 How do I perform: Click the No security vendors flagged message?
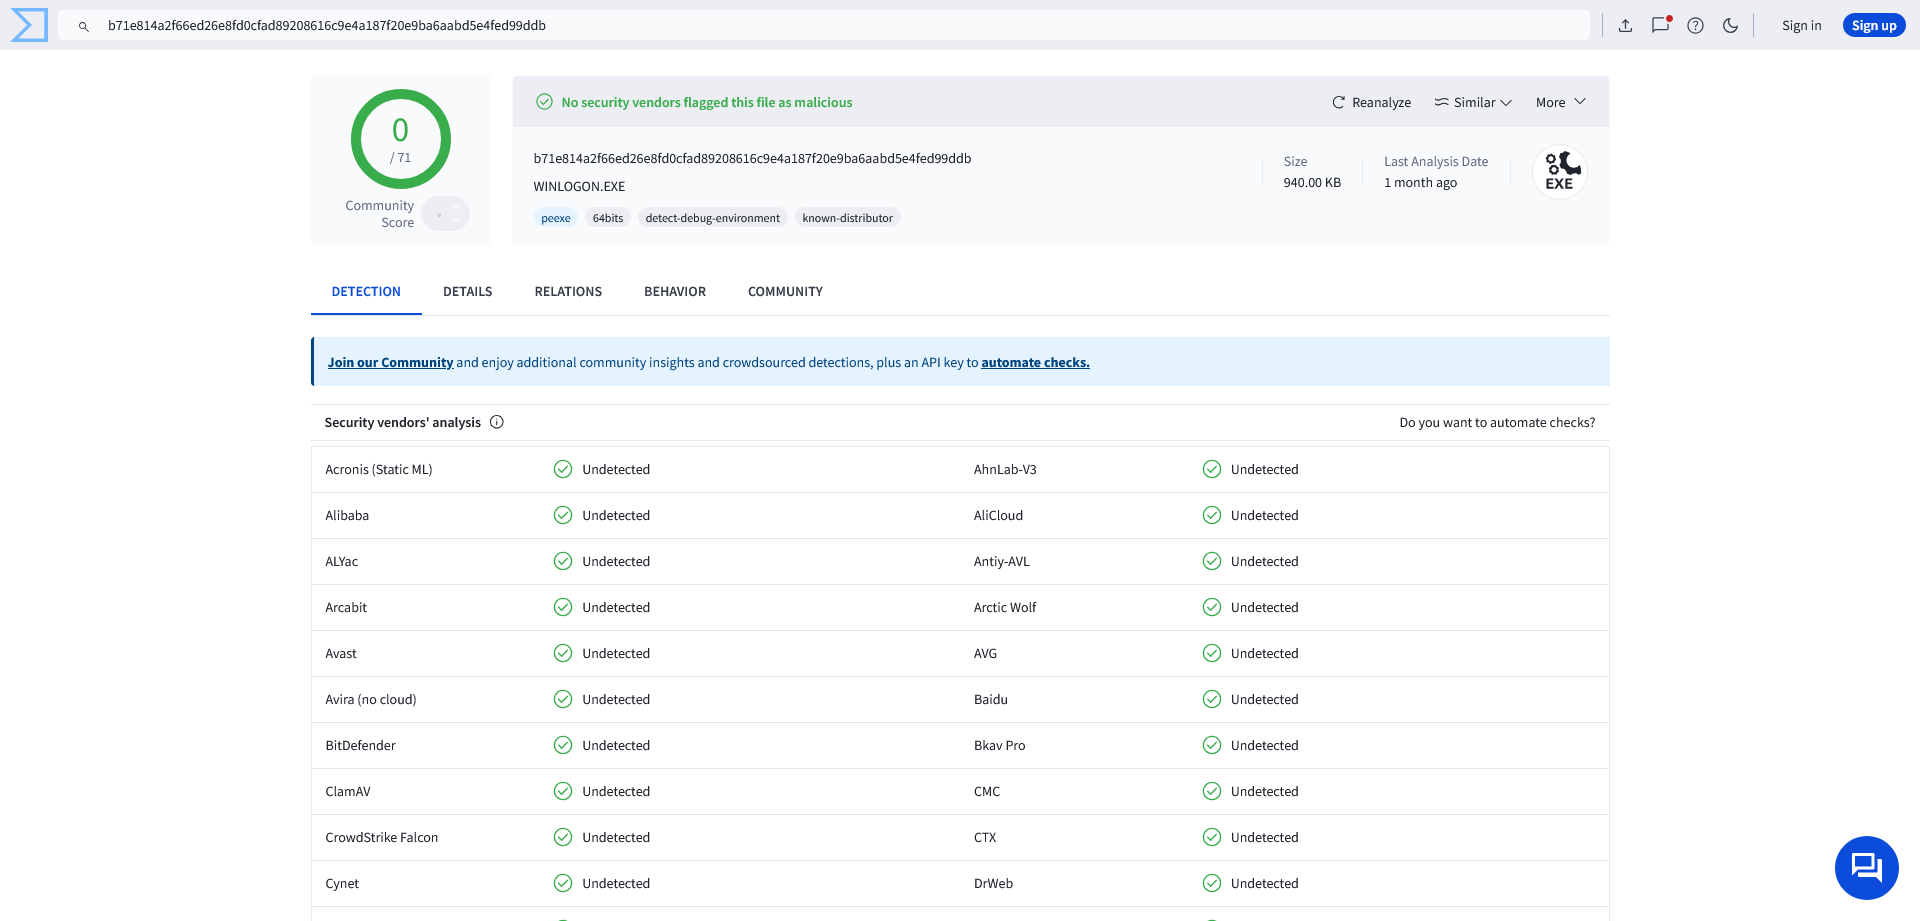pos(707,102)
